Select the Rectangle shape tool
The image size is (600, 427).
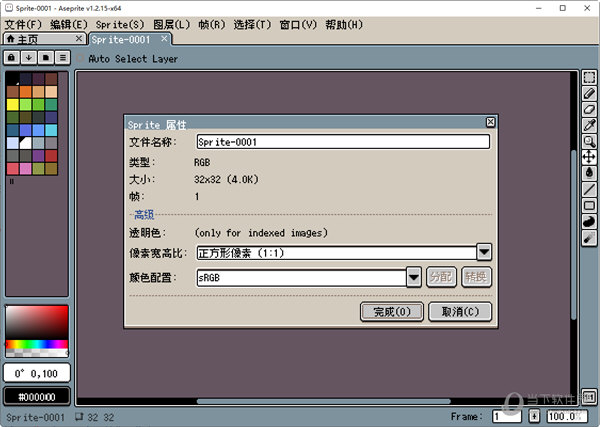coord(589,205)
